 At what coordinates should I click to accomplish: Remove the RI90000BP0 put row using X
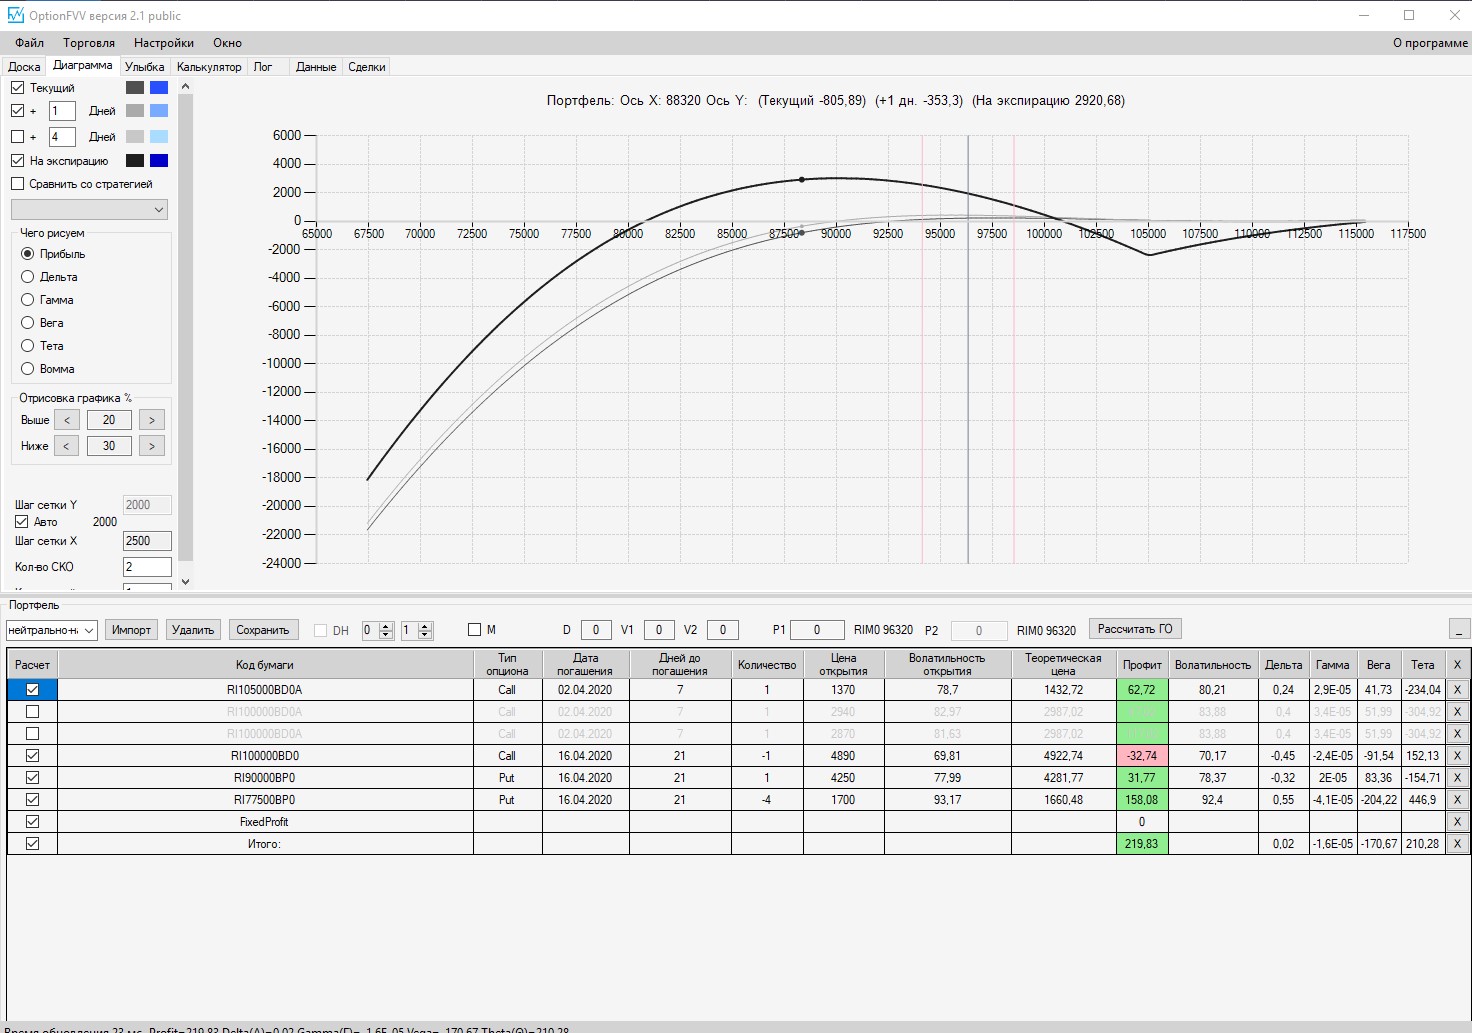(x=1457, y=778)
